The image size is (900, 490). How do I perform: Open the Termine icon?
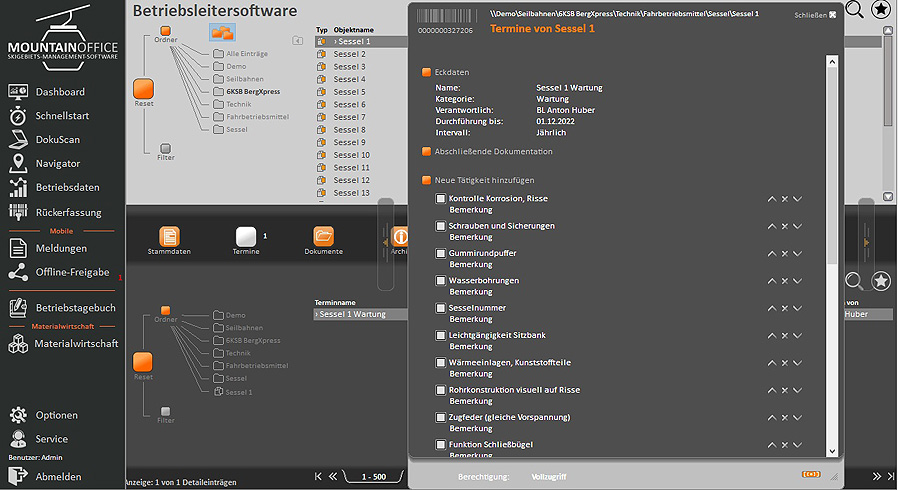coord(246,237)
